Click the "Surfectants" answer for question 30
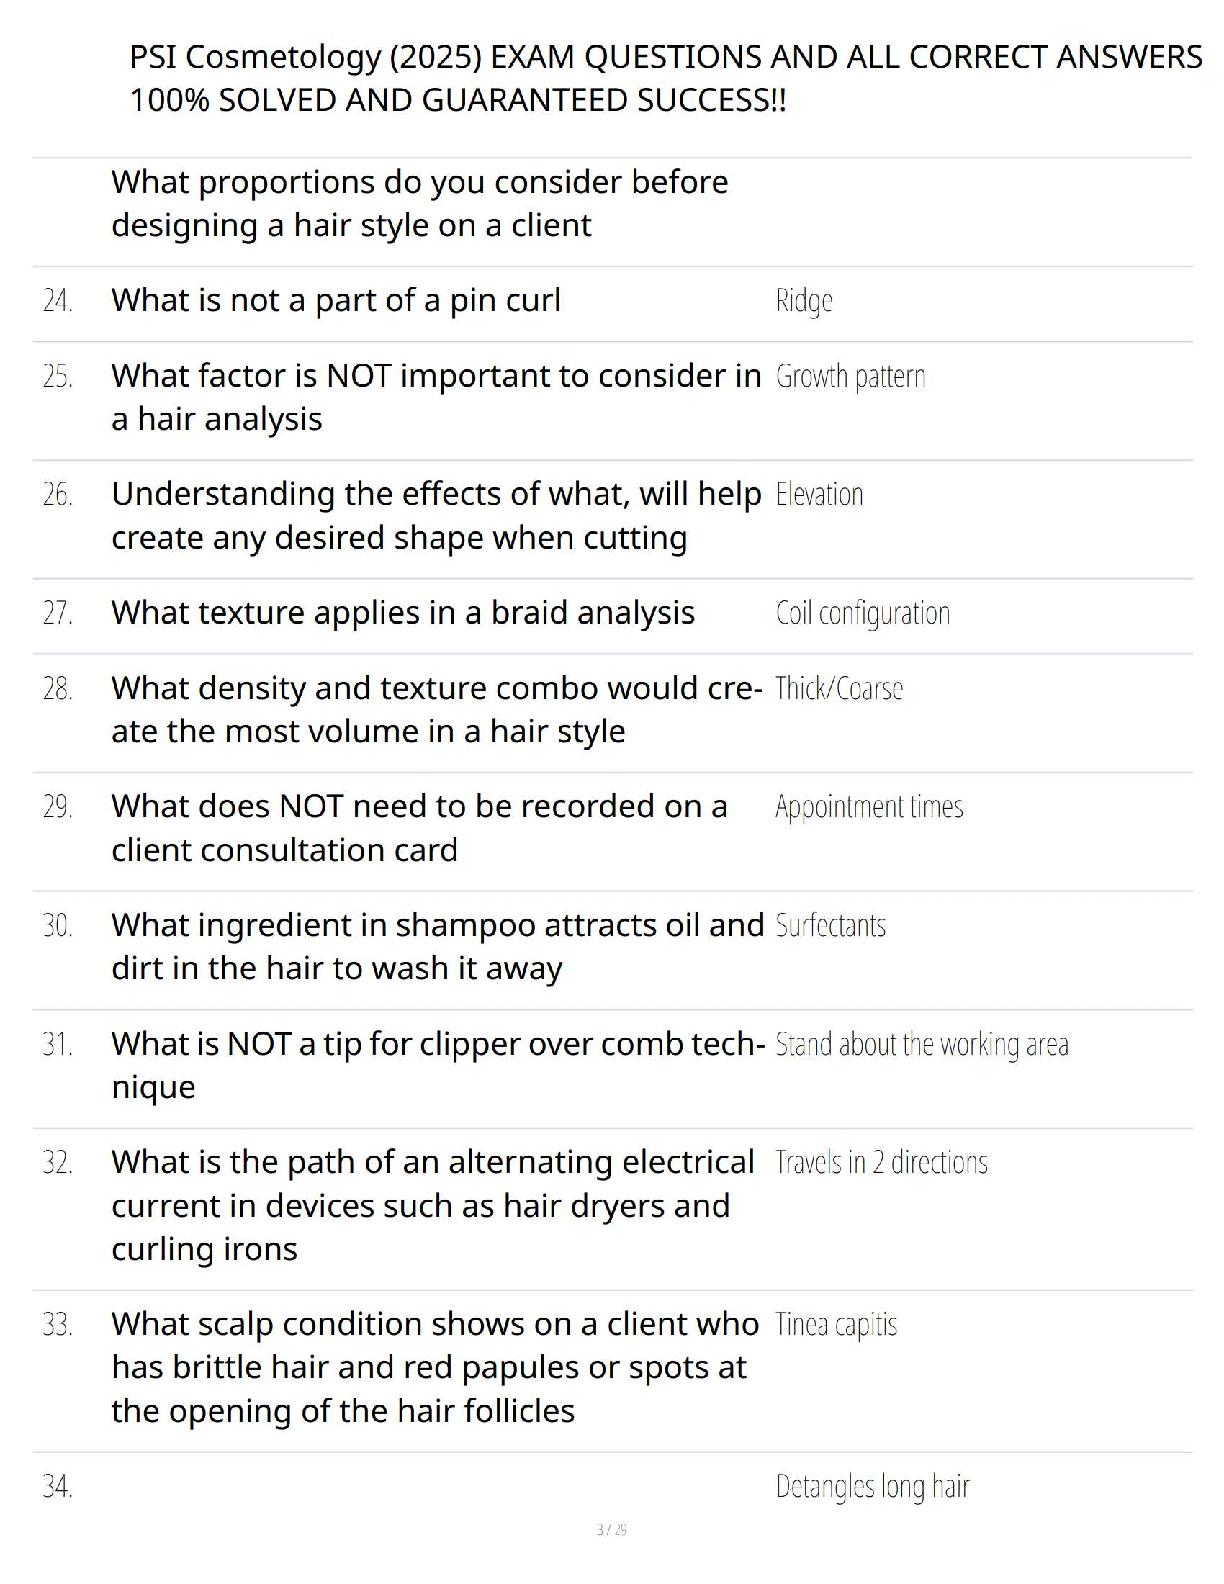1224x1584 pixels. [831, 925]
